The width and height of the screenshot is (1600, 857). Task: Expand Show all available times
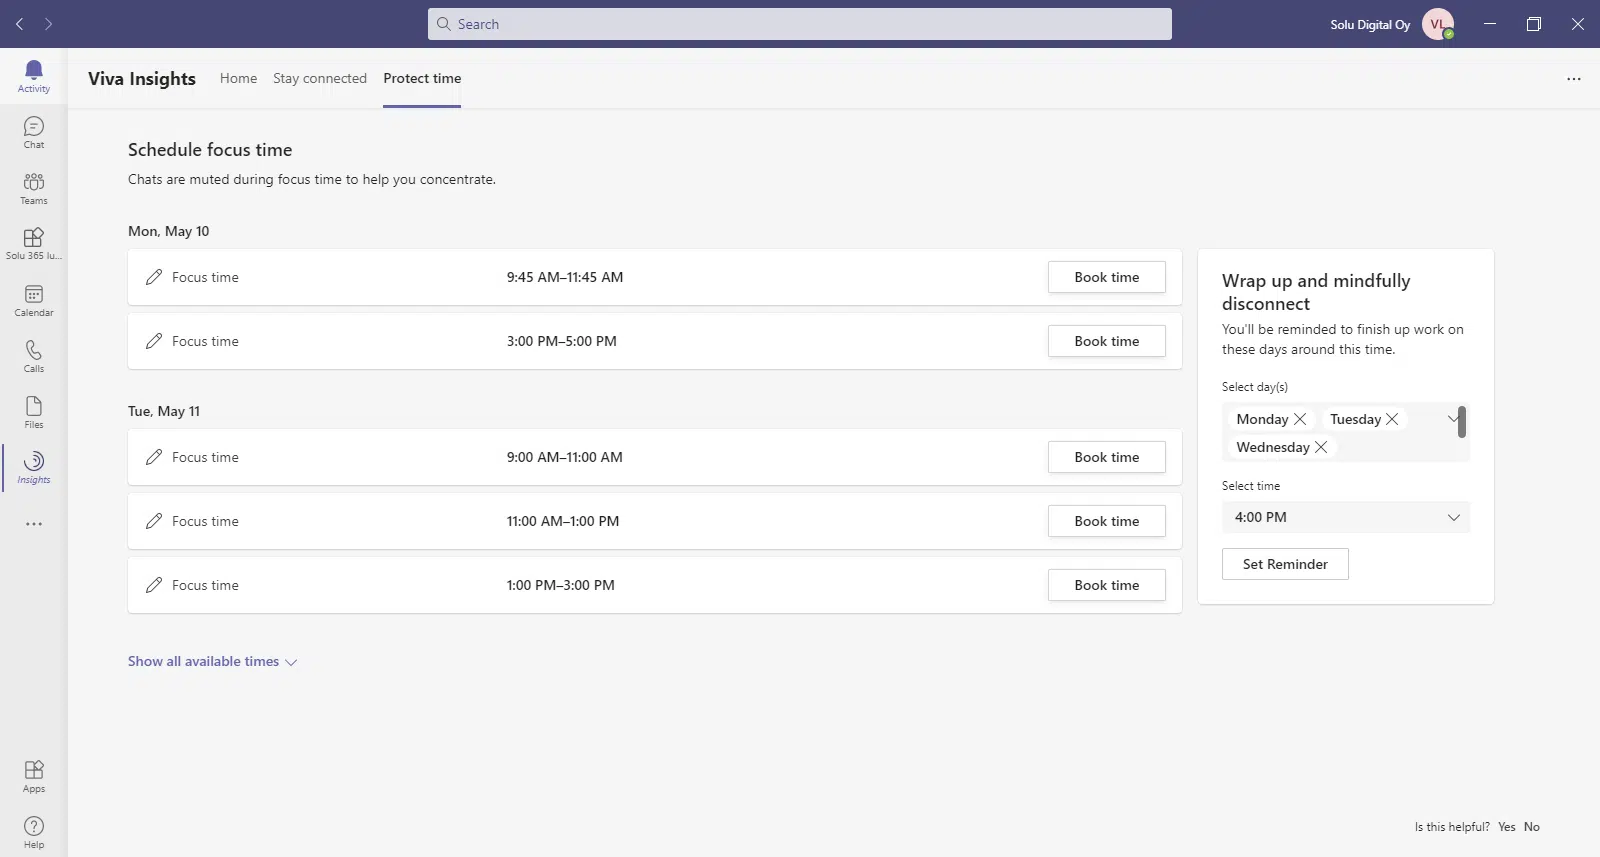212,662
